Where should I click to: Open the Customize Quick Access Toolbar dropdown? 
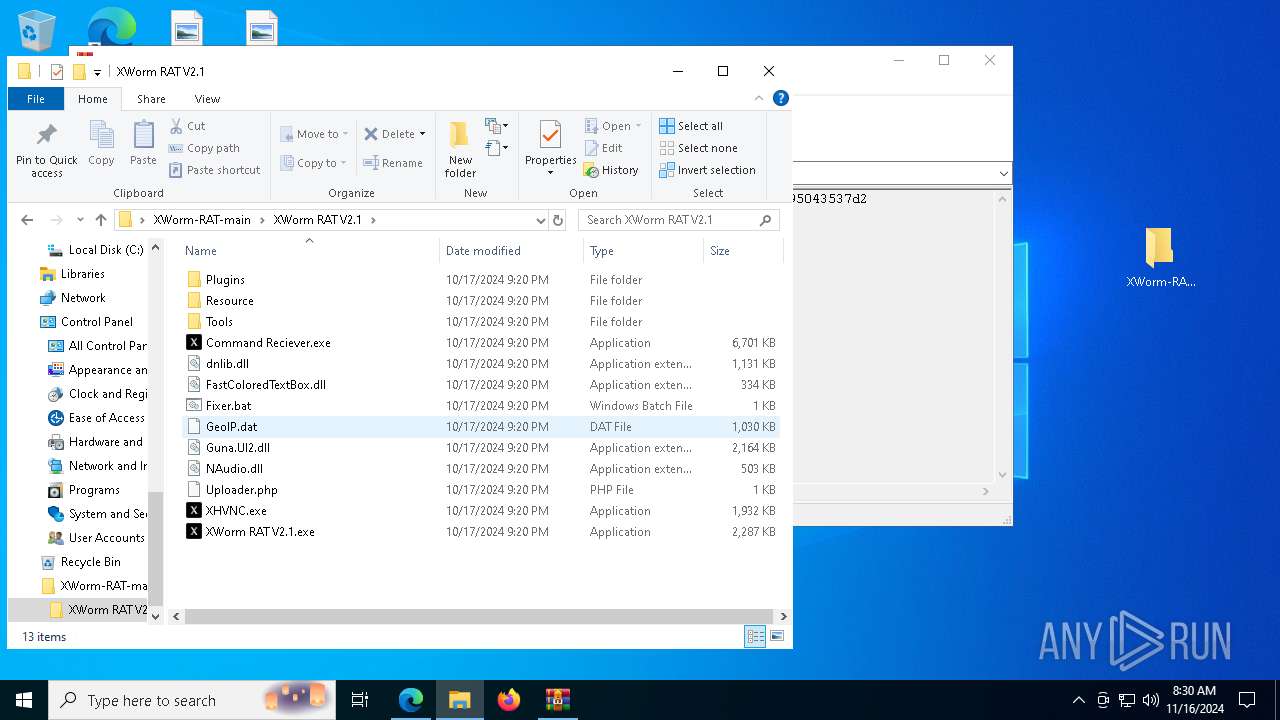click(97, 72)
